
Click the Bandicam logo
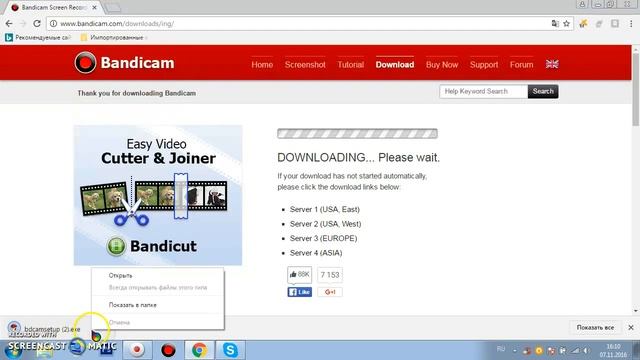[x=124, y=62]
